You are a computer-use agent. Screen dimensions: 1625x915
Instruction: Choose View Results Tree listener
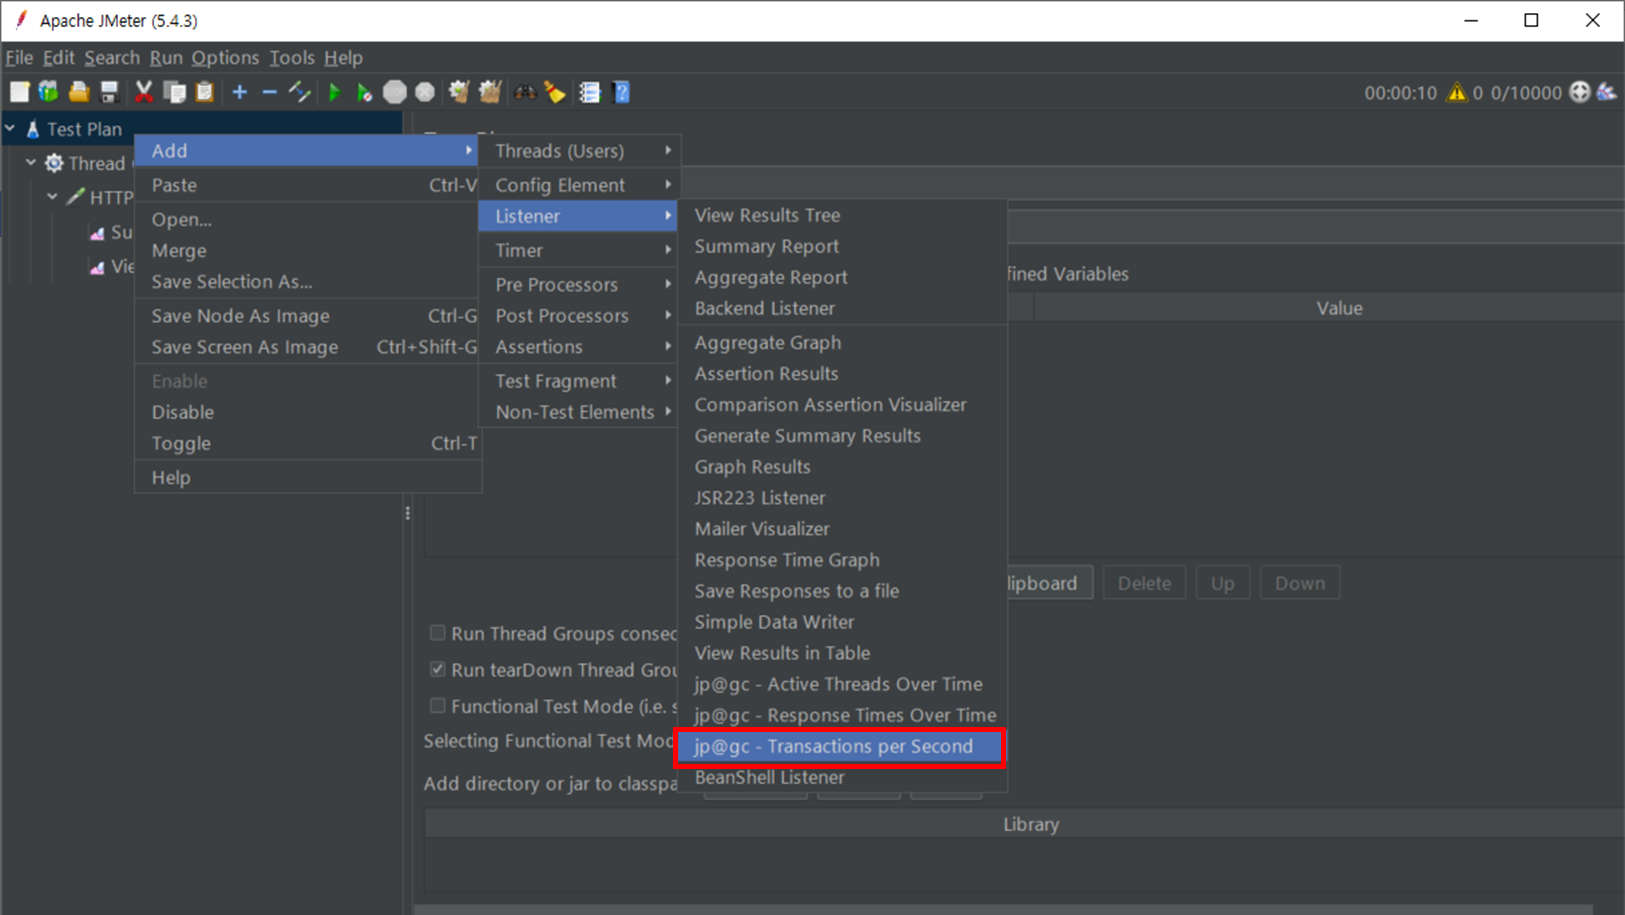tap(842, 215)
